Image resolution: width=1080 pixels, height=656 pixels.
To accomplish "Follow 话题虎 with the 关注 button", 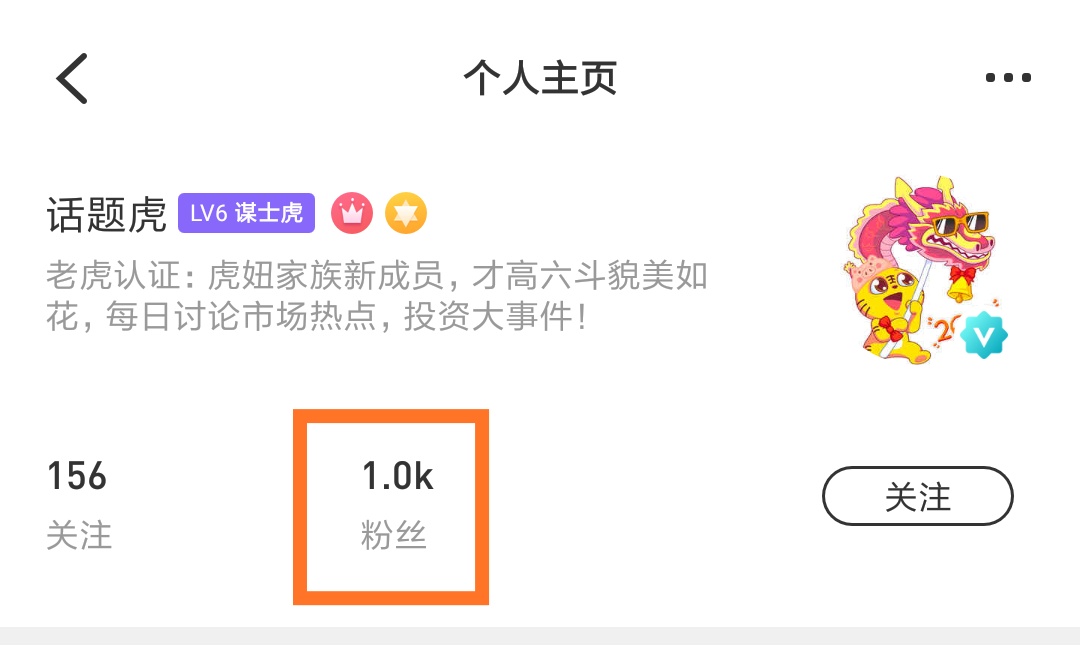I will [917, 496].
